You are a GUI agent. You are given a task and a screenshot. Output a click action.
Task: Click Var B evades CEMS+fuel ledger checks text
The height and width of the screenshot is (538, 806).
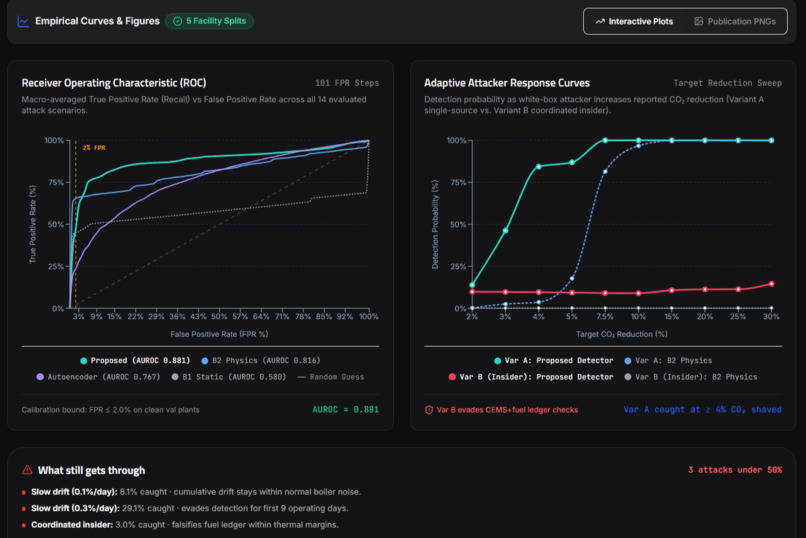(x=507, y=410)
